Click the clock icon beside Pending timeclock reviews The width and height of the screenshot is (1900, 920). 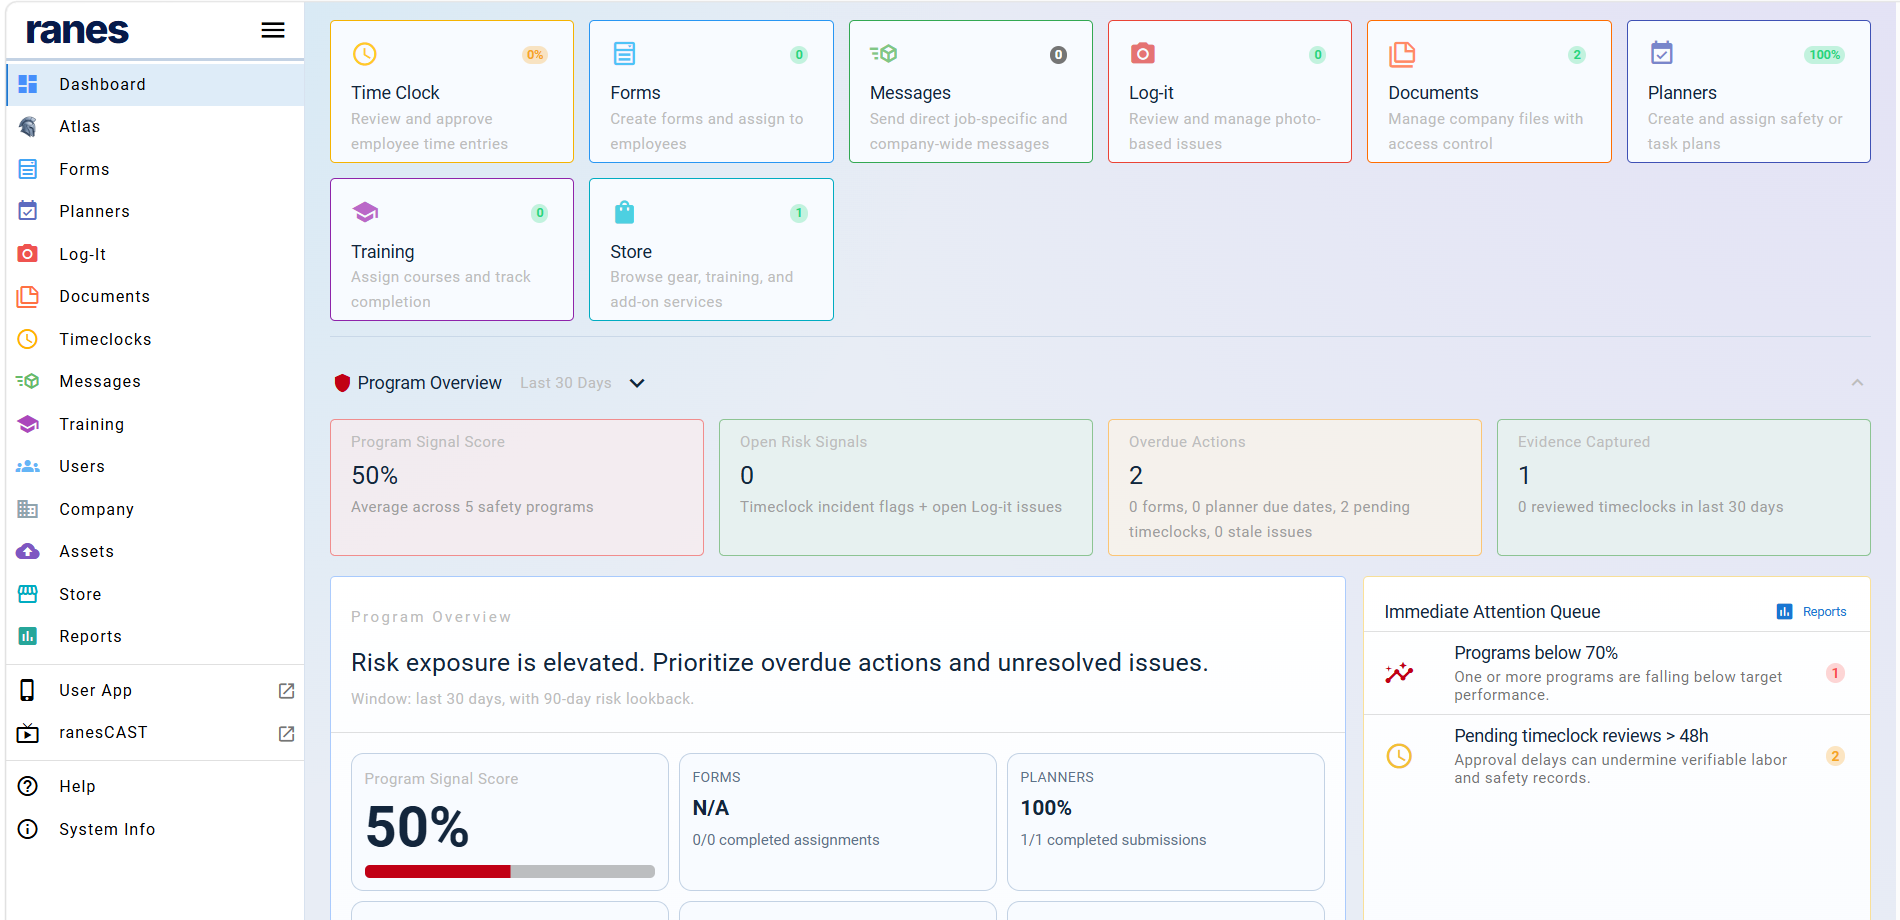click(1399, 756)
